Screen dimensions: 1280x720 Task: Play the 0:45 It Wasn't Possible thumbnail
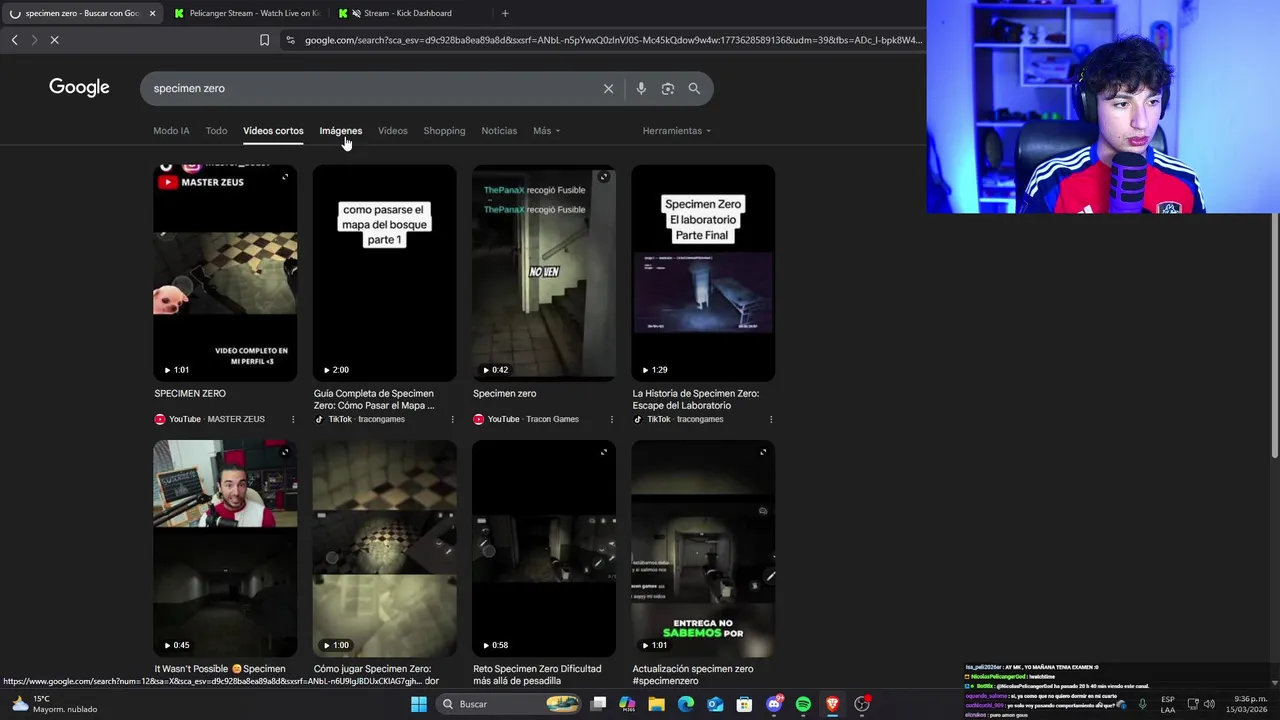tap(225, 548)
